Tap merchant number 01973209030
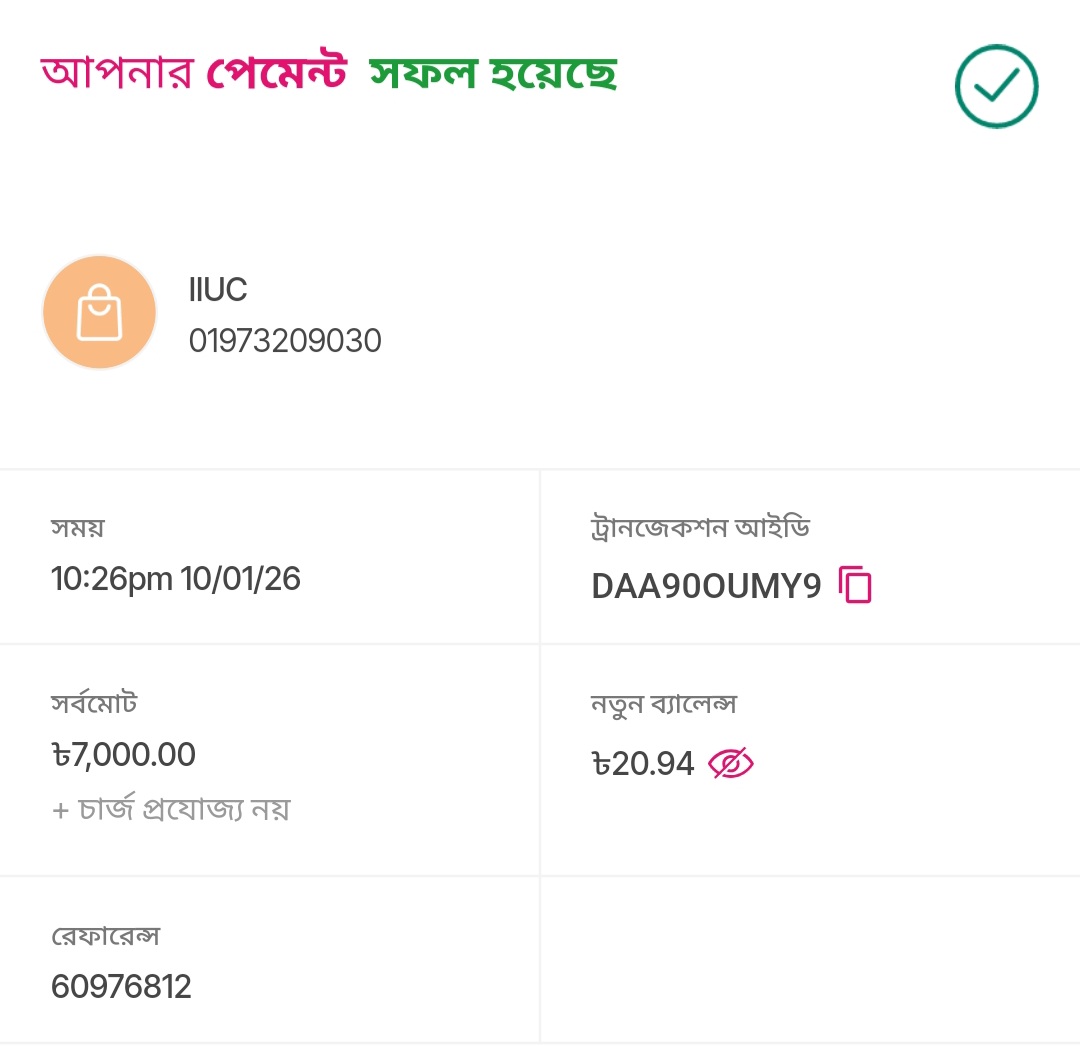1080x1064 pixels. point(285,341)
